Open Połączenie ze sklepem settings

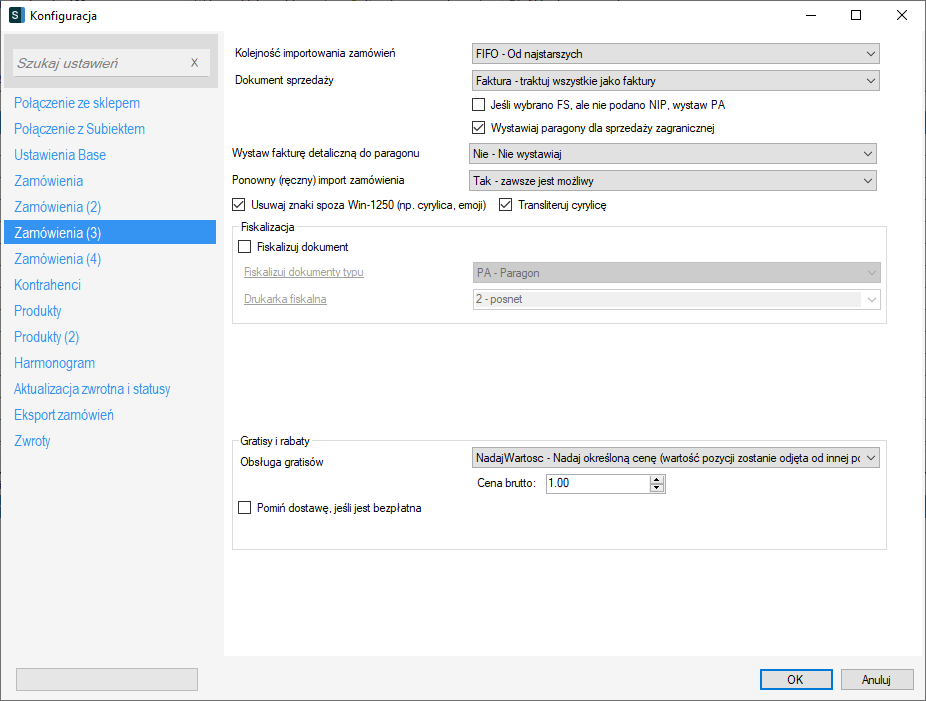77,103
